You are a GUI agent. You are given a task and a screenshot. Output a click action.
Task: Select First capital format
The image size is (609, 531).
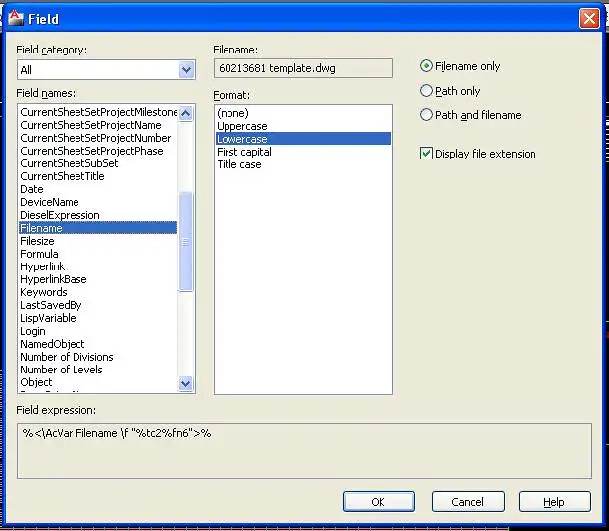(x=303, y=152)
